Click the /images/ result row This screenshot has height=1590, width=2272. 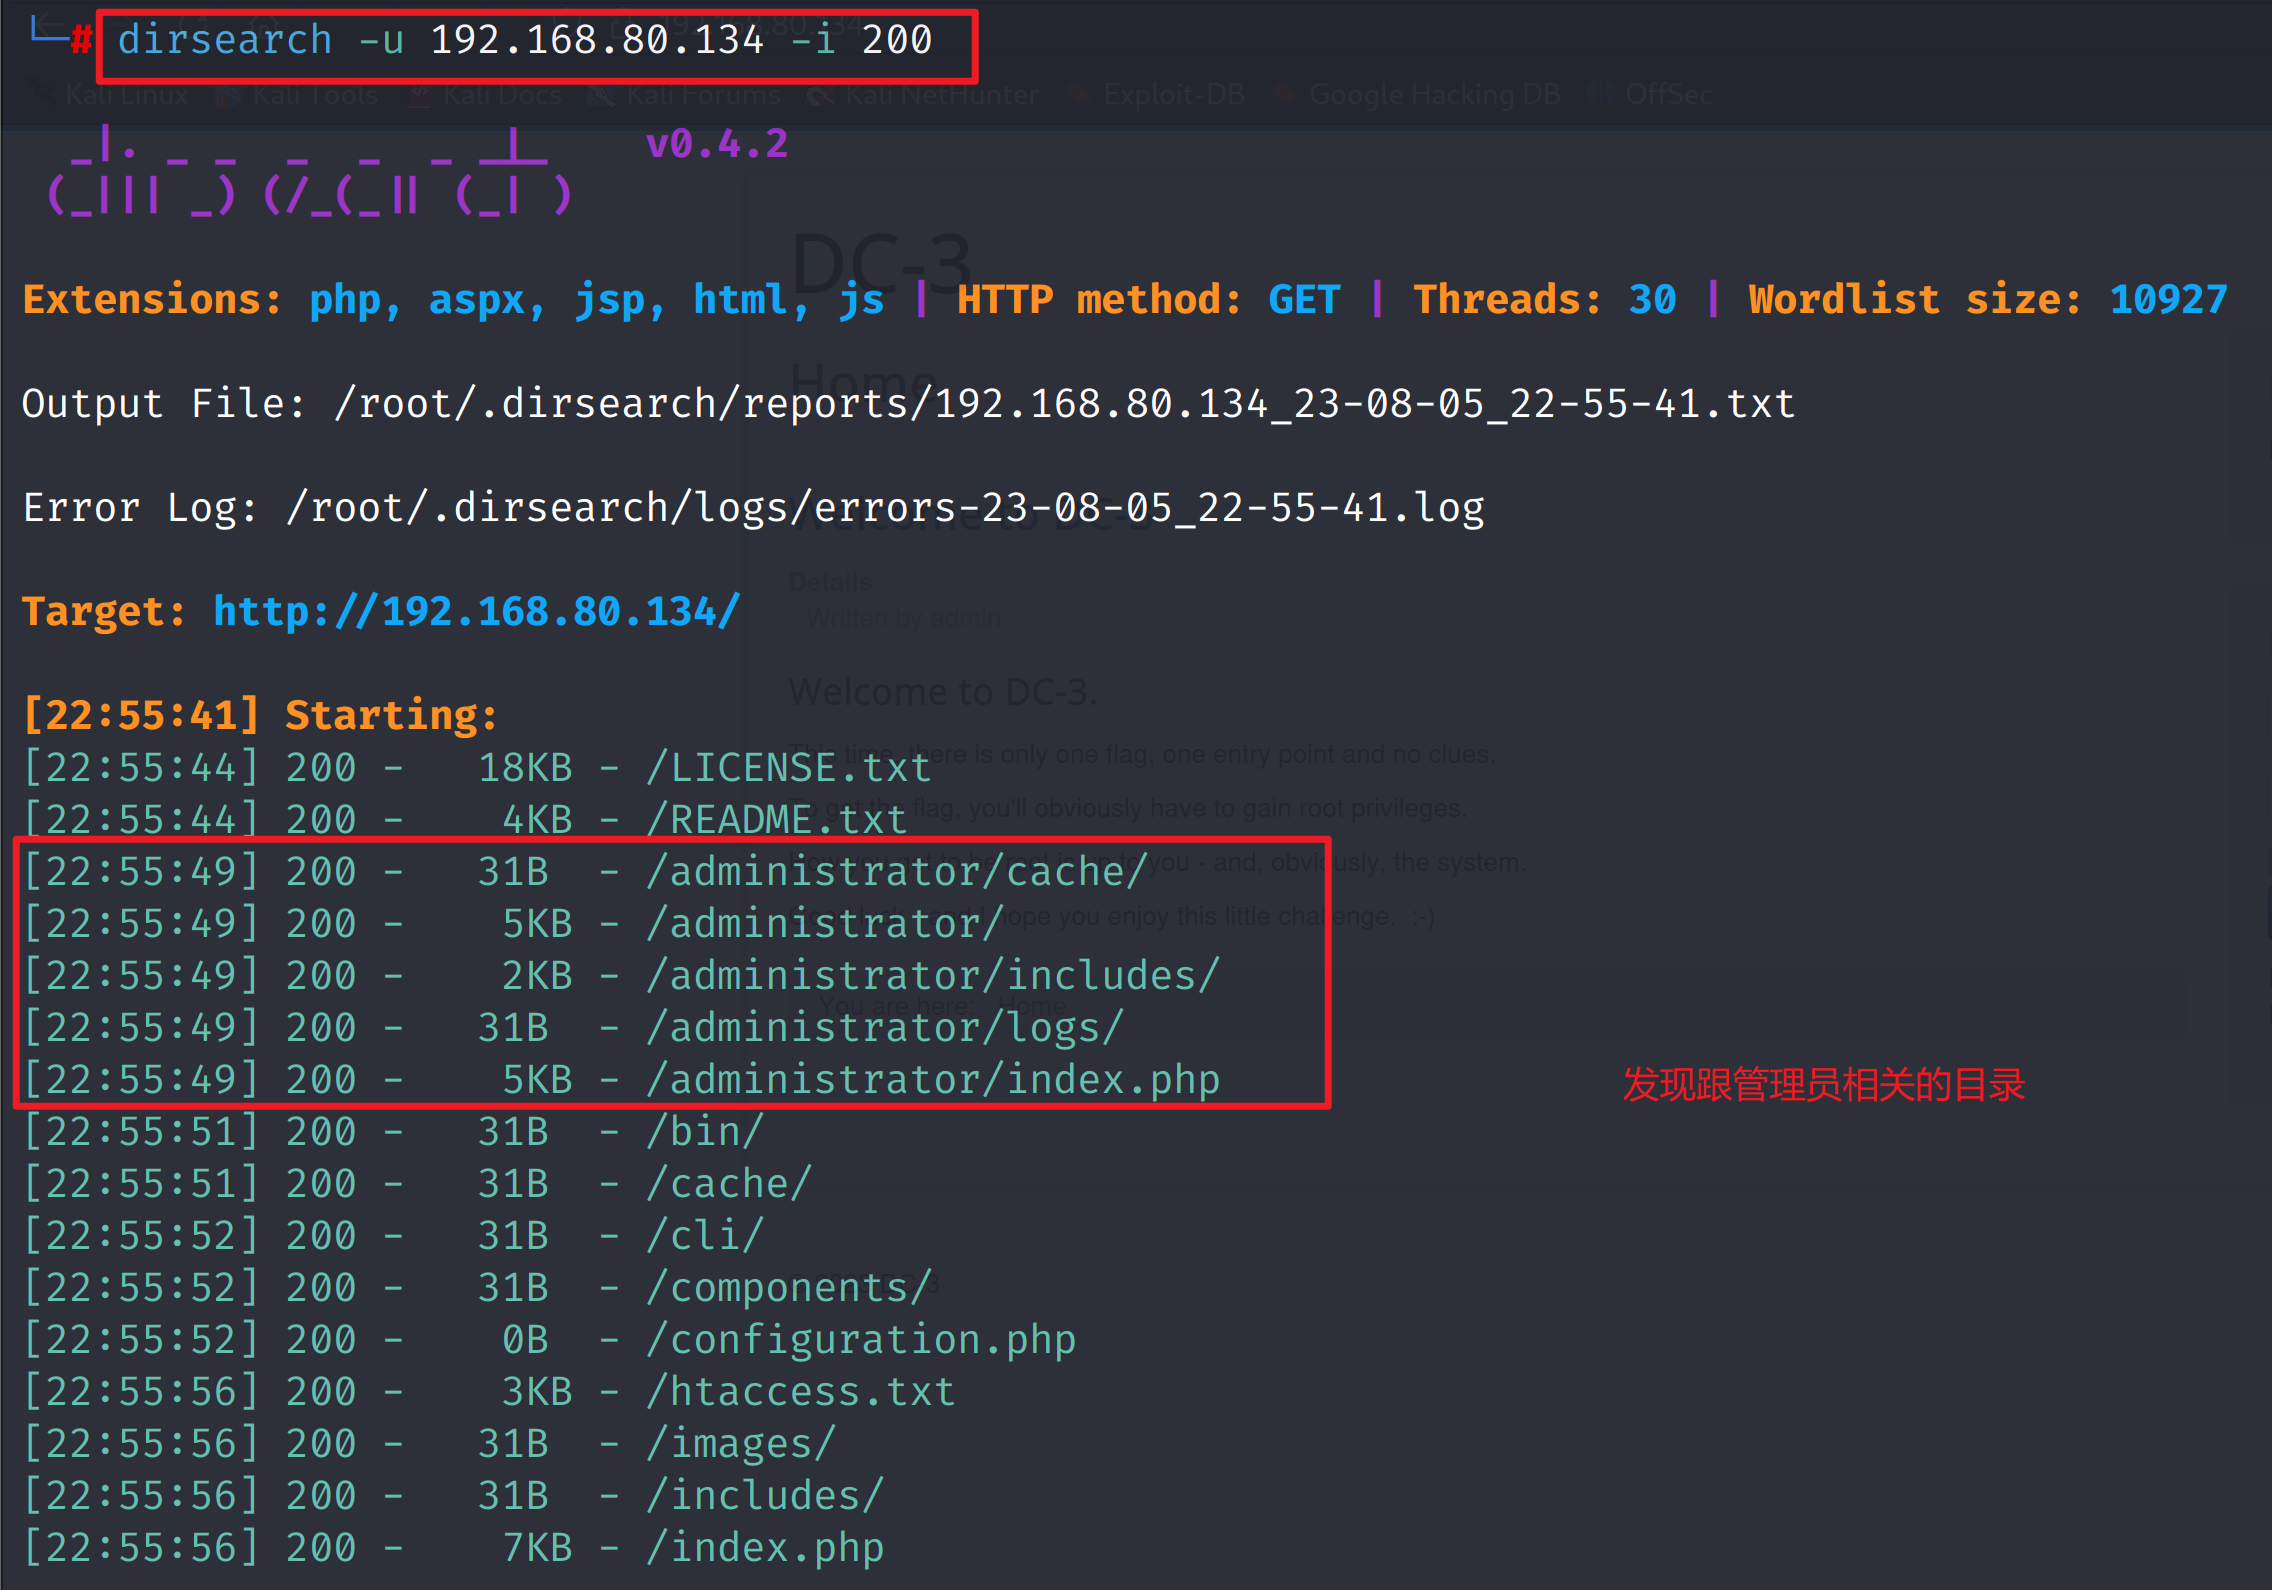[x=429, y=1444]
